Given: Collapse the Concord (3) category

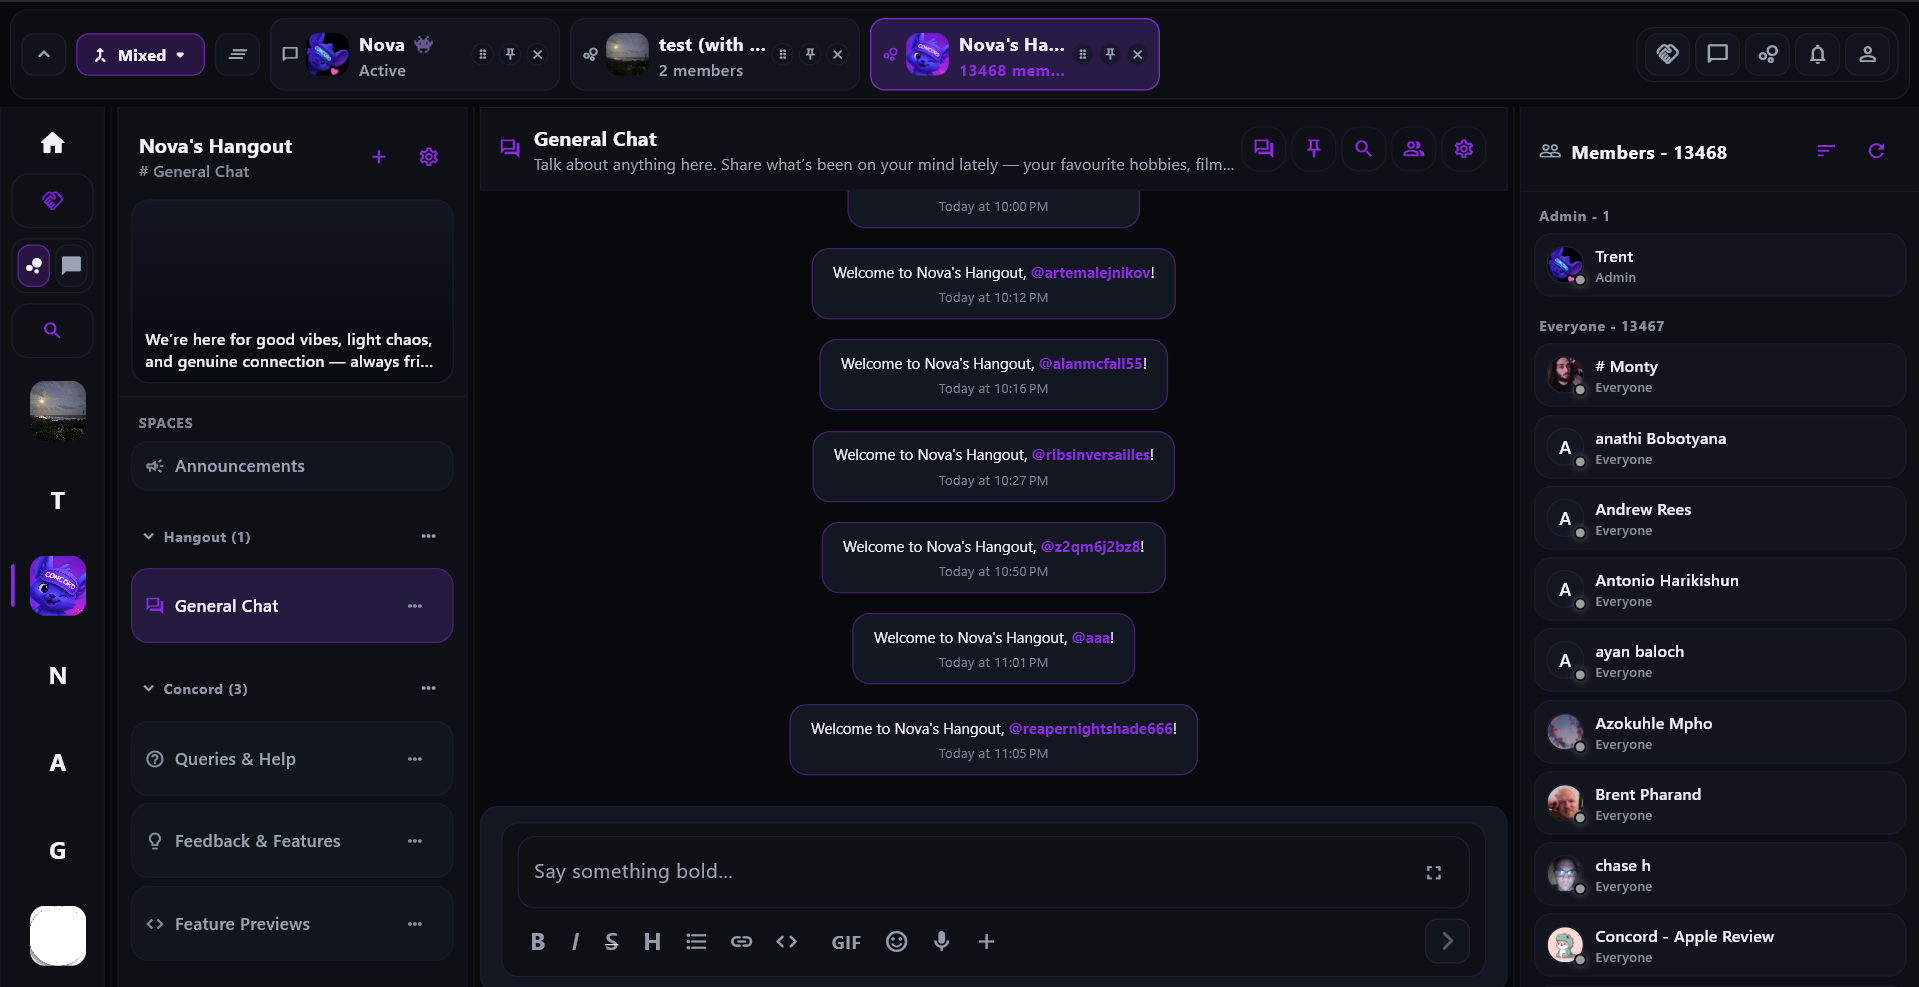Looking at the screenshot, I should [x=149, y=689].
